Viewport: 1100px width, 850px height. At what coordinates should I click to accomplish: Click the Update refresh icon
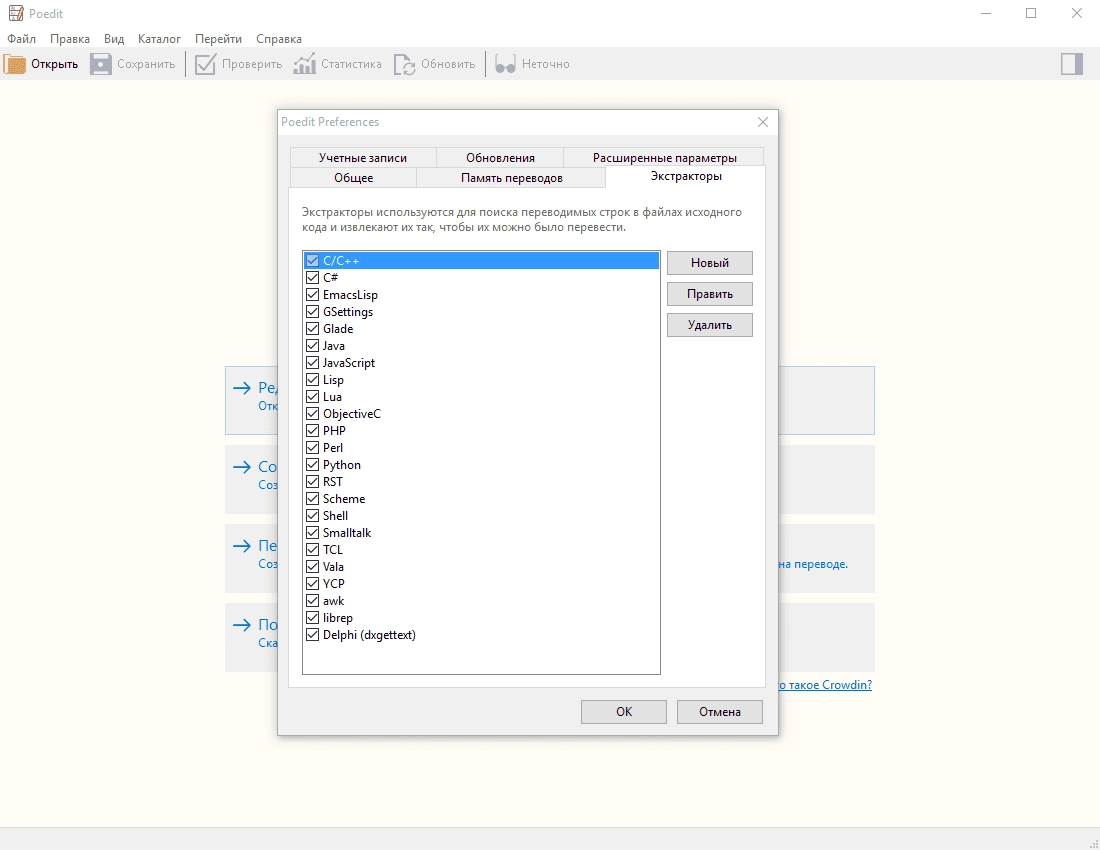click(404, 64)
